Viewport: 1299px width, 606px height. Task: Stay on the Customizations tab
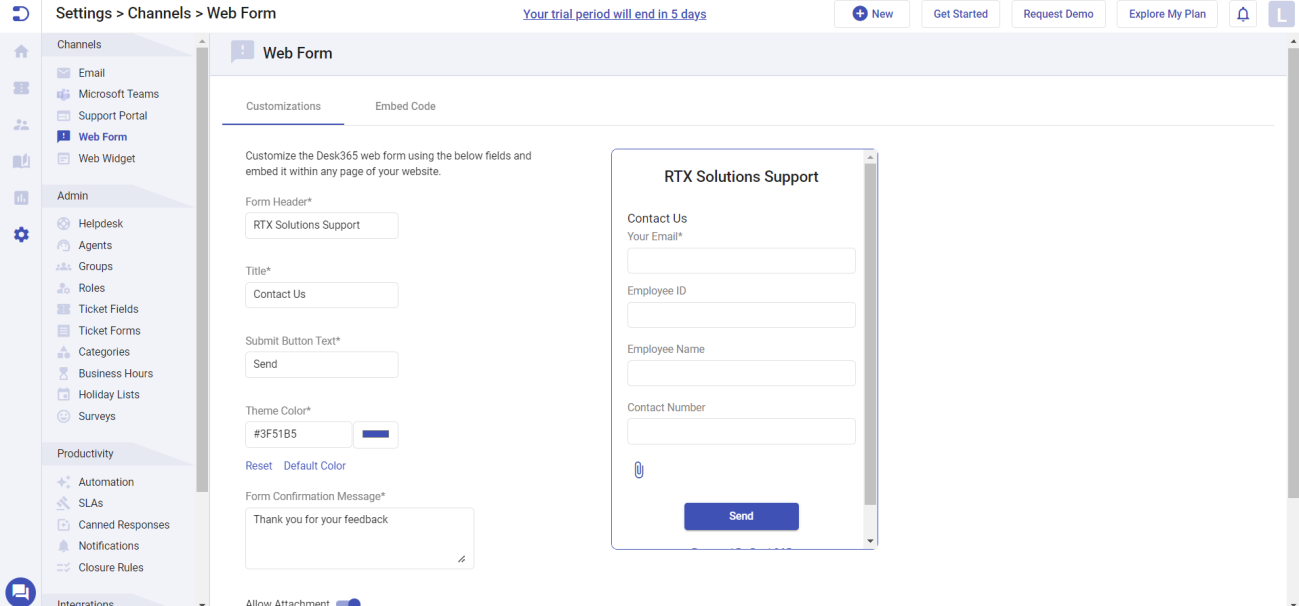[283, 106]
